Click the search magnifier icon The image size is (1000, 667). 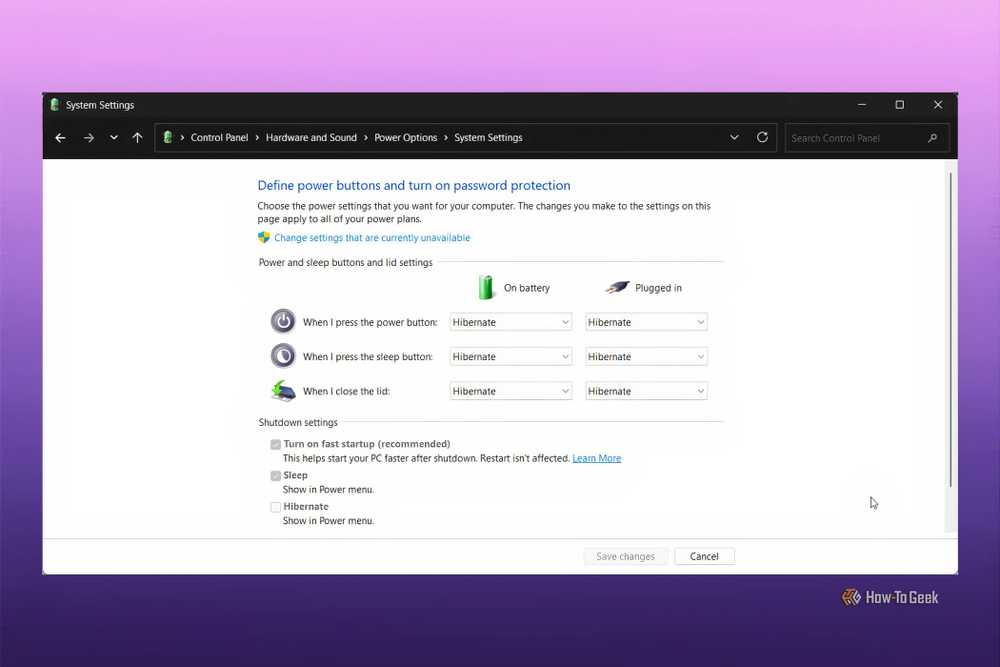tap(932, 138)
